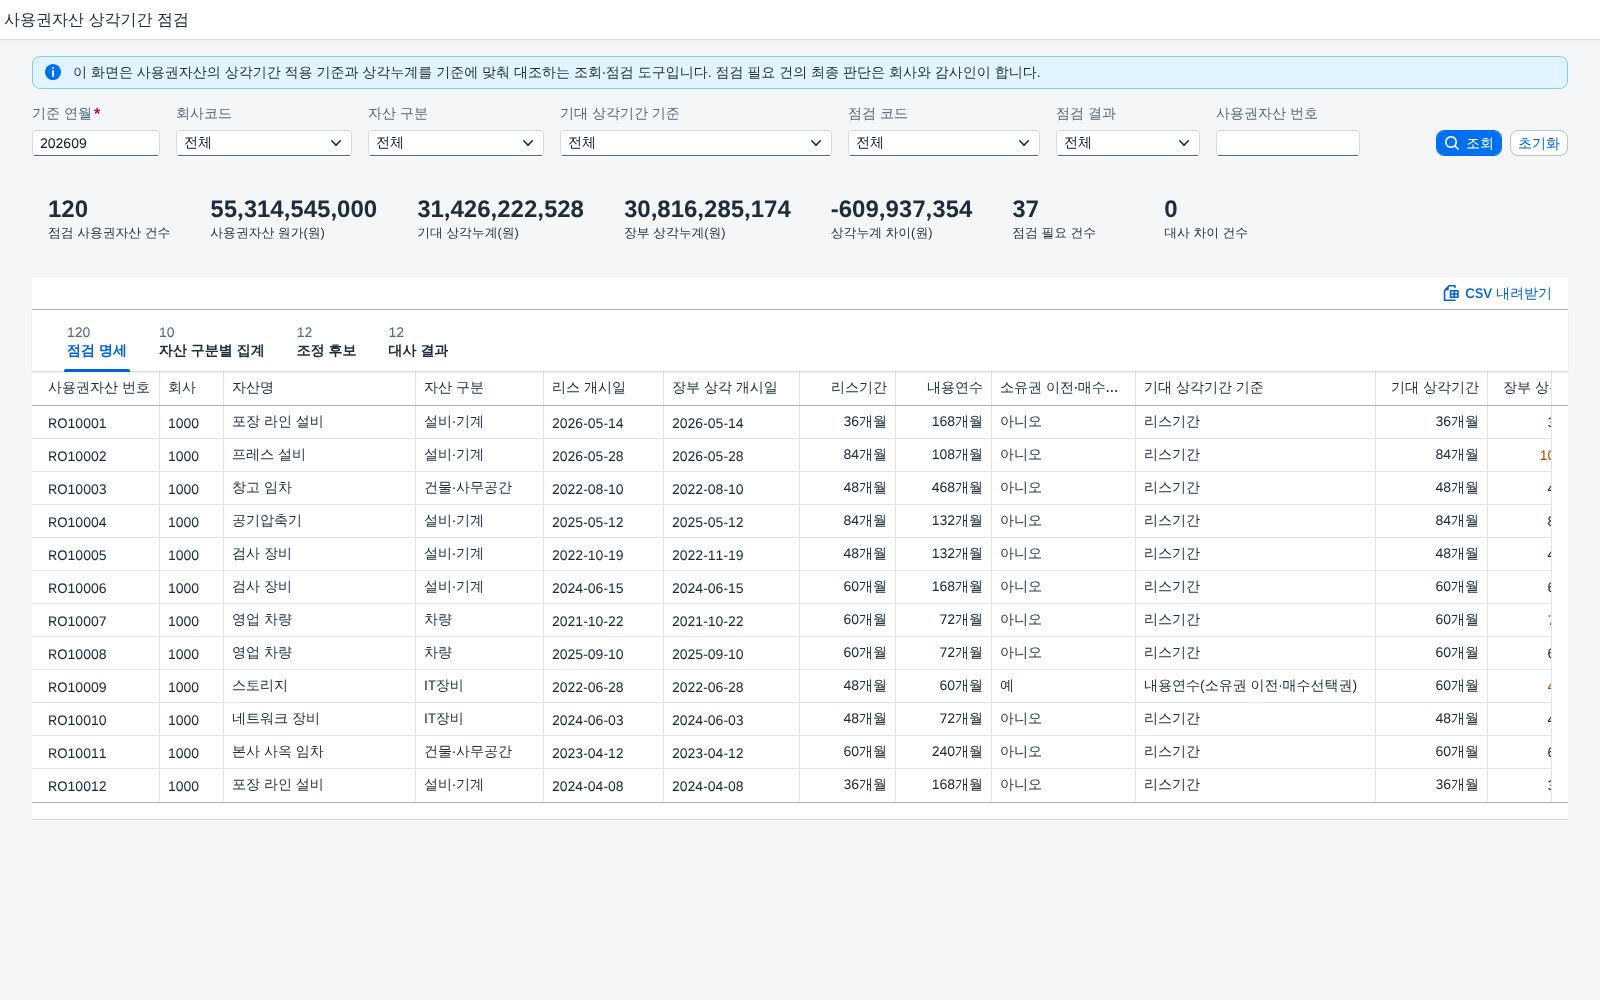Image resolution: width=1600 pixels, height=1000 pixels.
Task: Click the 내용연수 column header
Action: [943, 388]
